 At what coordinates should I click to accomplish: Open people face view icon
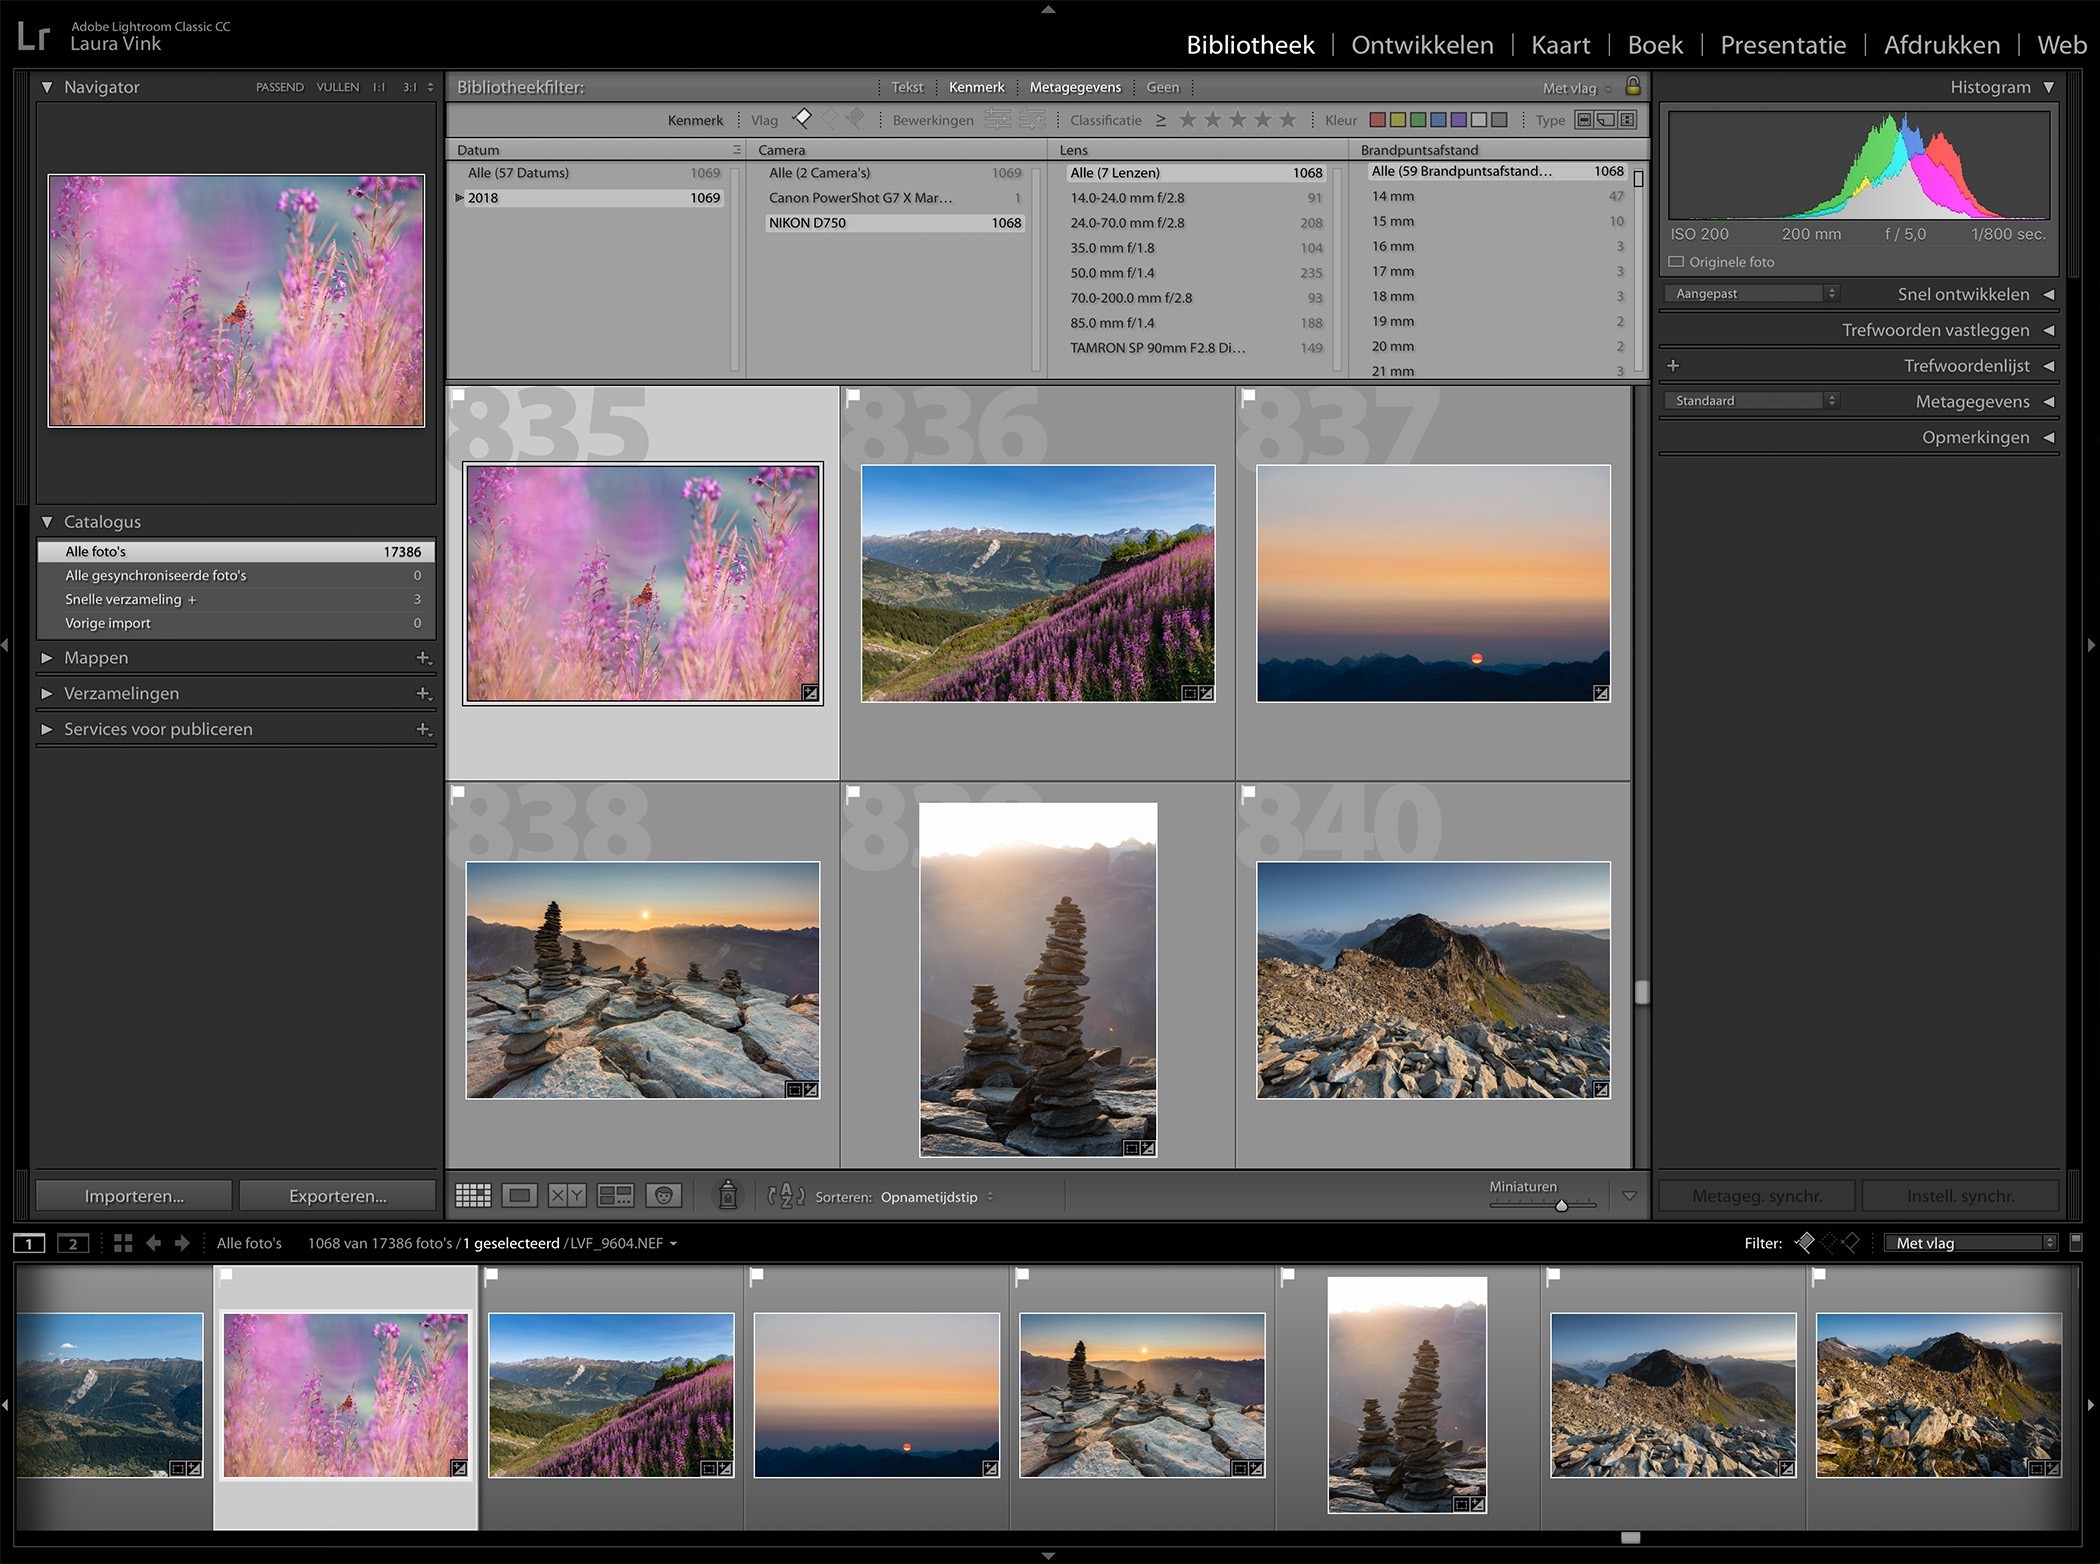pyautogui.click(x=663, y=1195)
